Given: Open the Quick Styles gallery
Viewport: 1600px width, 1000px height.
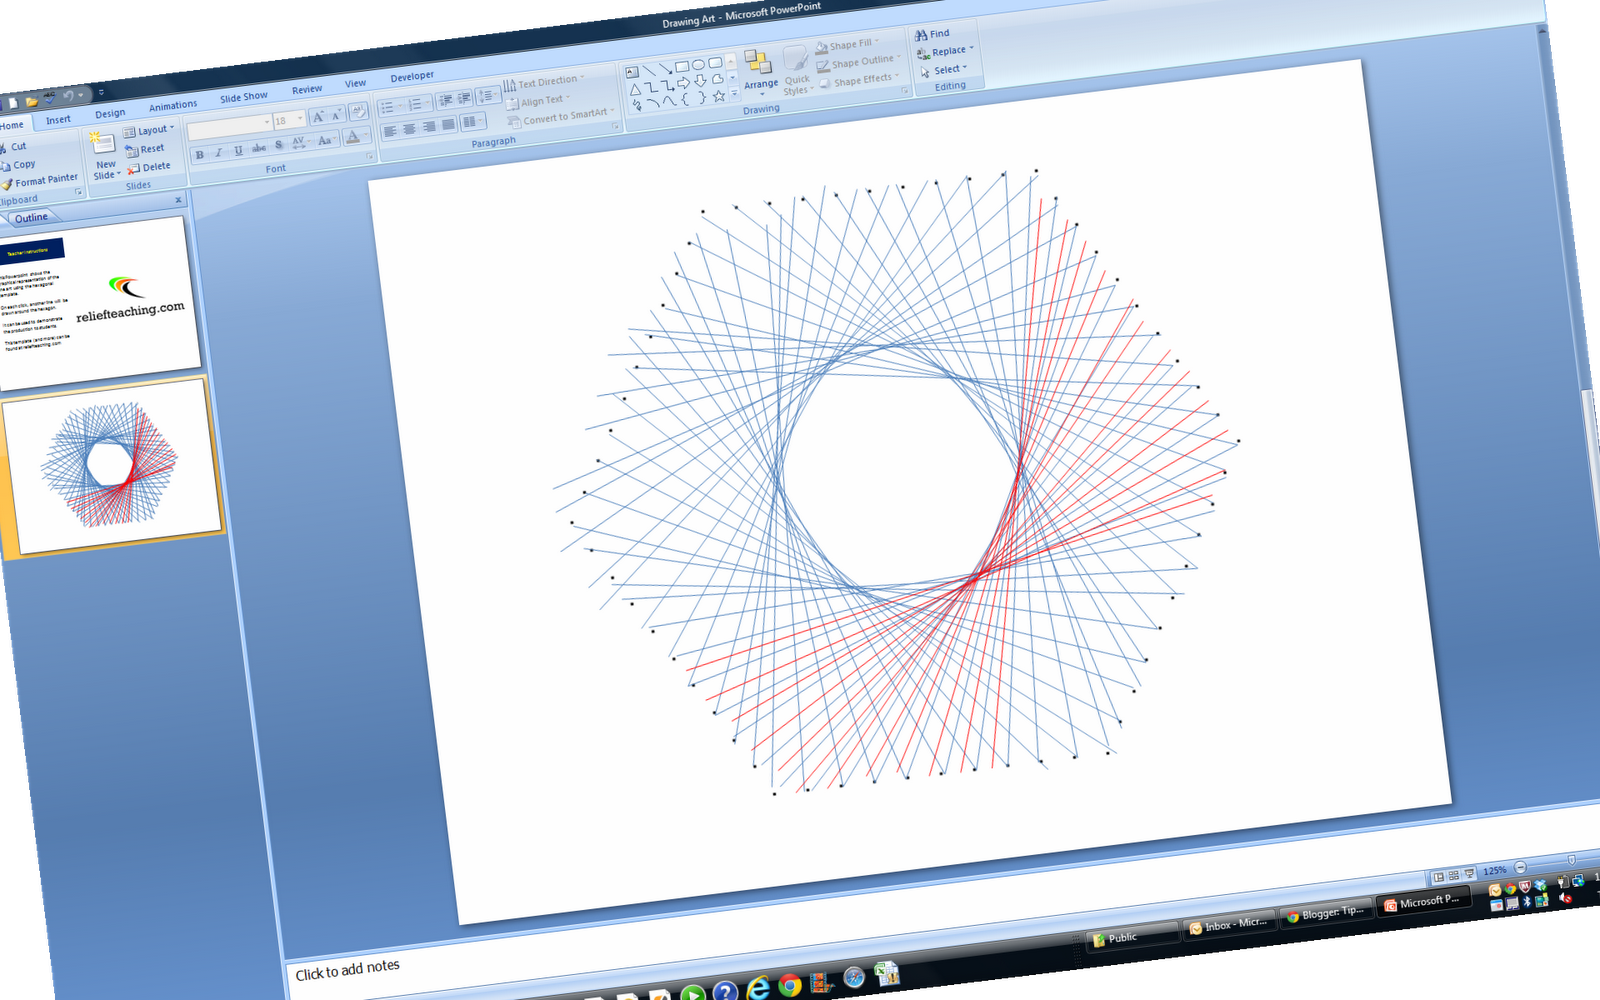Looking at the screenshot, I should [x=797, y=70].
